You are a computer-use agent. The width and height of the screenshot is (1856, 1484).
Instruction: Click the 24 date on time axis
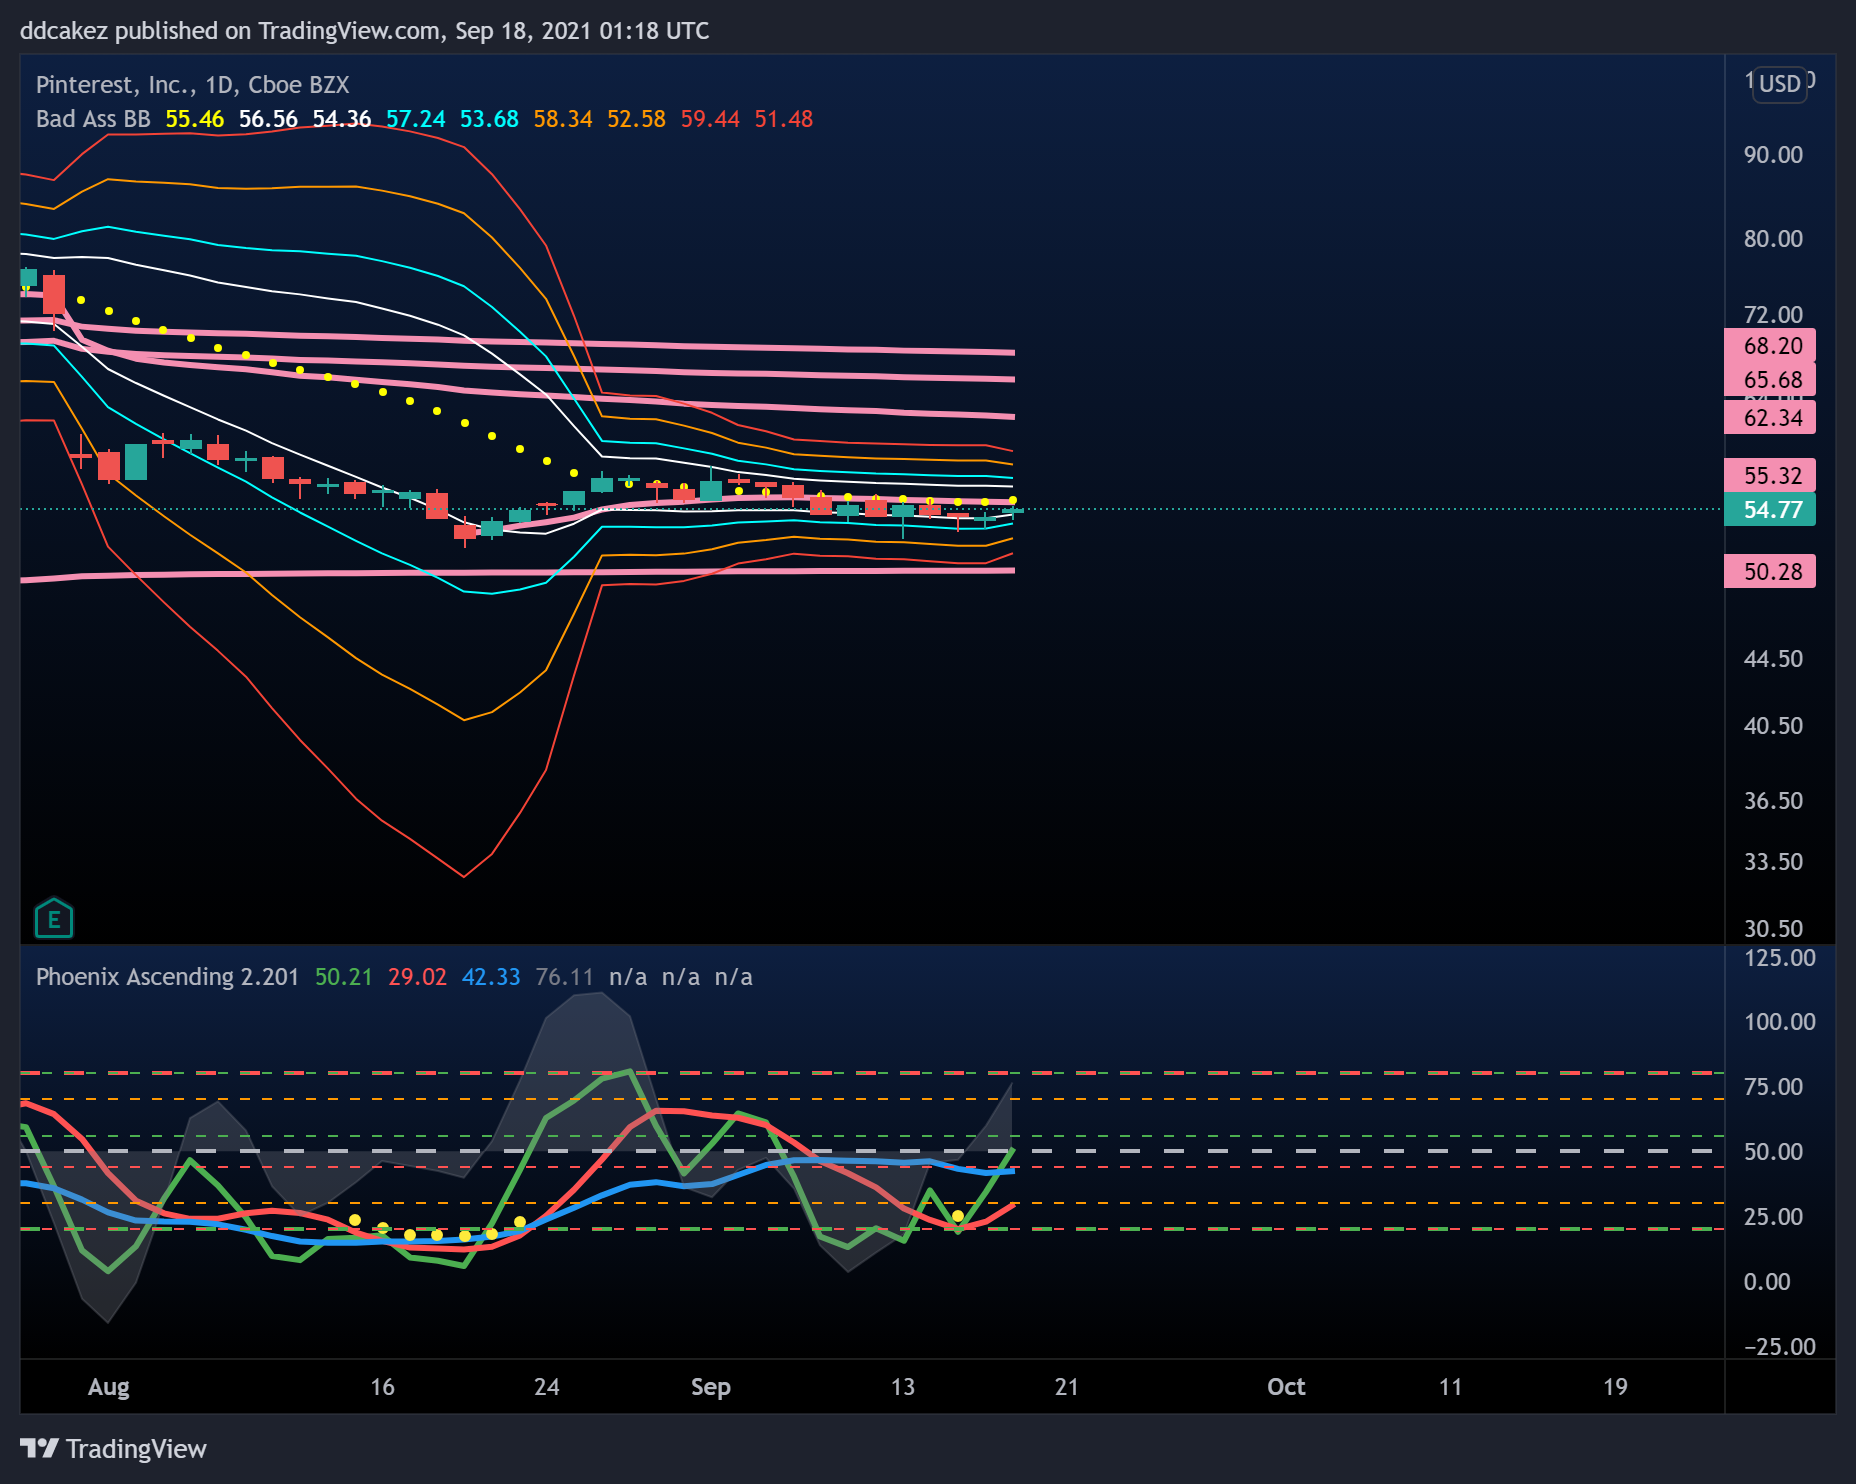(x=547, y=1387)
